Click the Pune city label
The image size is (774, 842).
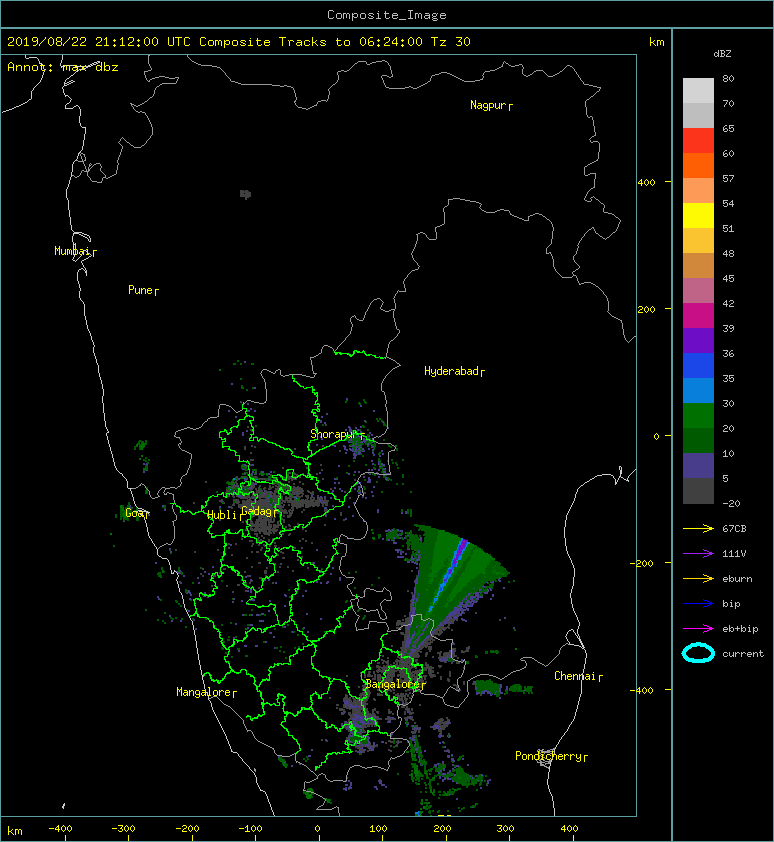coord(140,290)
